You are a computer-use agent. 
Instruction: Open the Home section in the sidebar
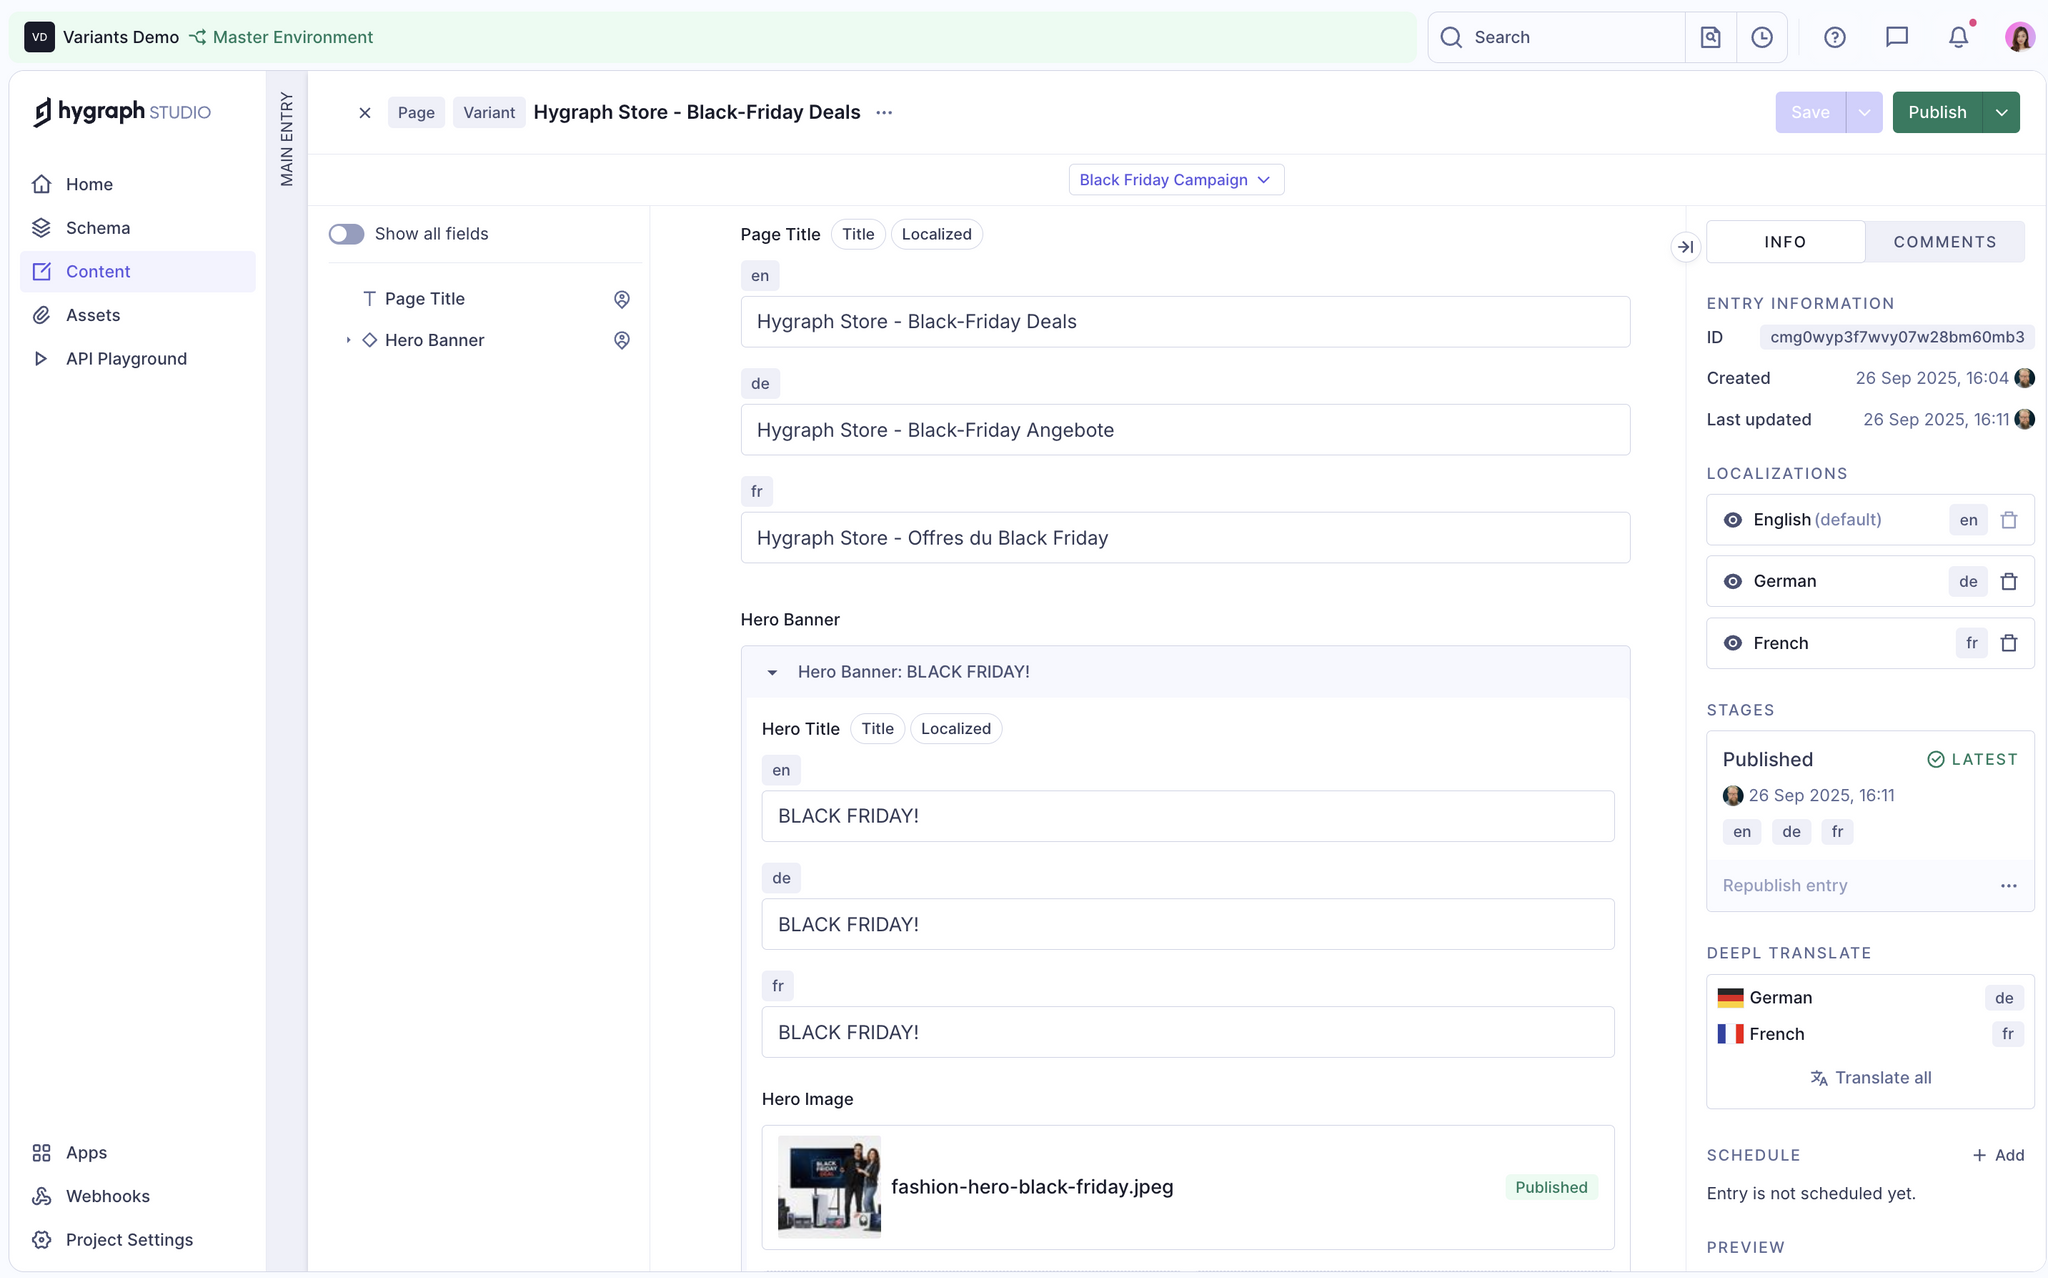(89, 184)
